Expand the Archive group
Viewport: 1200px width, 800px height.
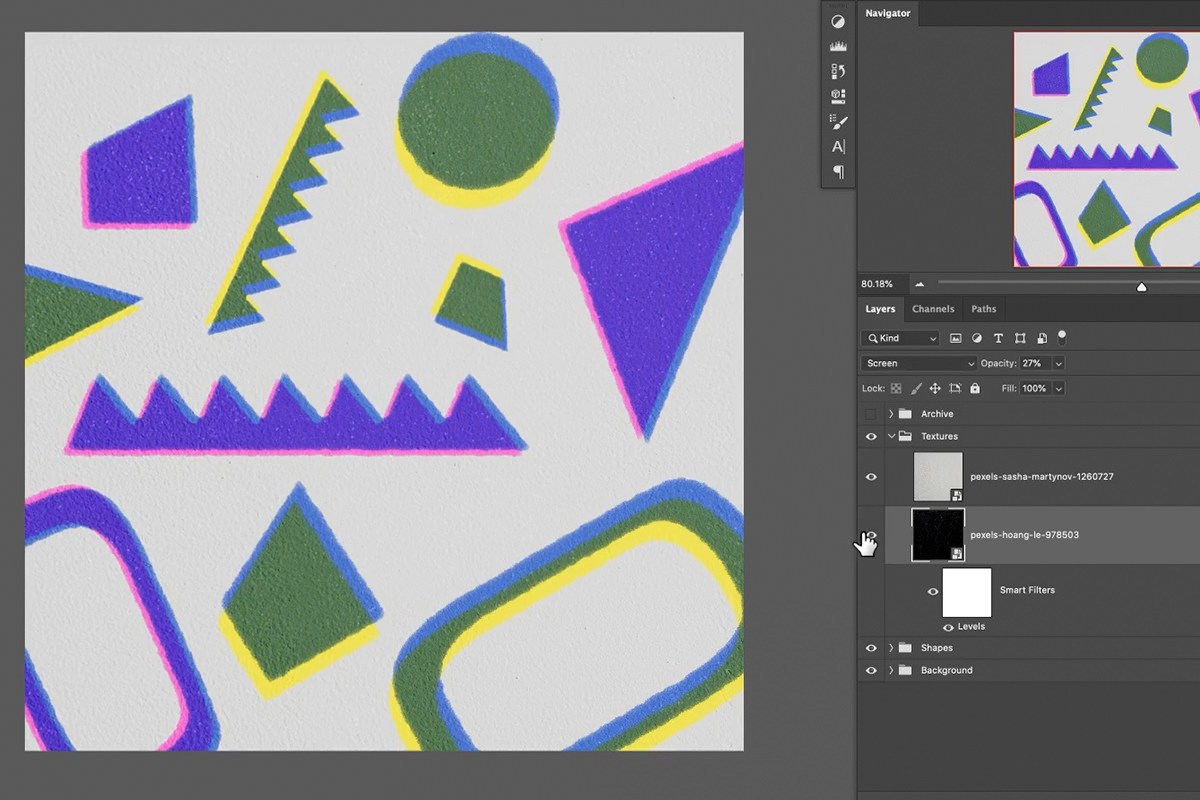tap(890, 414)
